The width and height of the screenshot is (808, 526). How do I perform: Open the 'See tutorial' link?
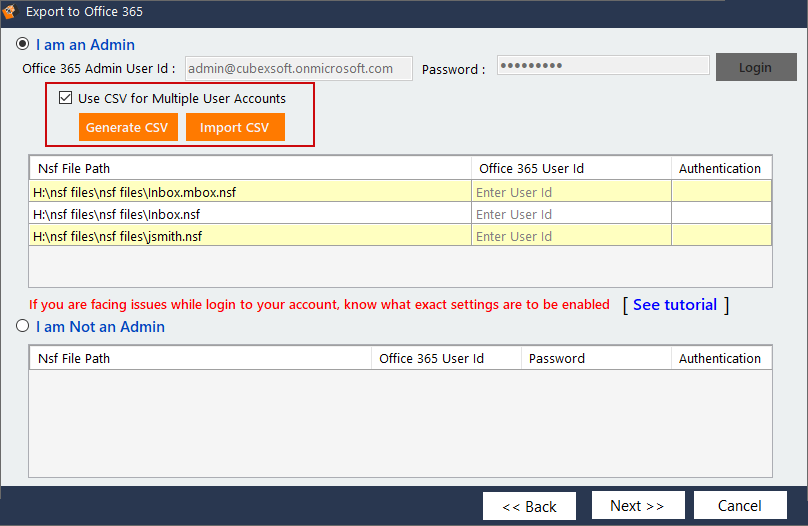(x=674, y=305)
